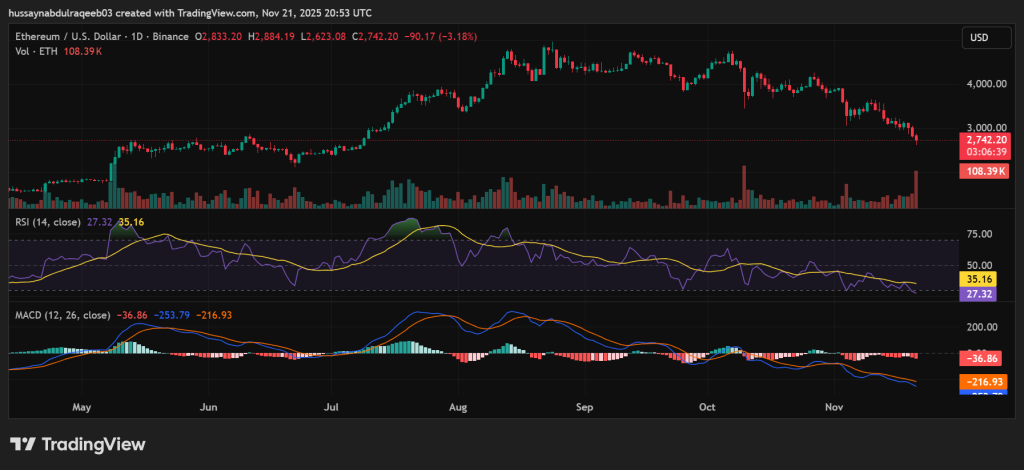Click the yellow 35.16 RSI average label
1024x470 pixels.
tap(976, 279)
